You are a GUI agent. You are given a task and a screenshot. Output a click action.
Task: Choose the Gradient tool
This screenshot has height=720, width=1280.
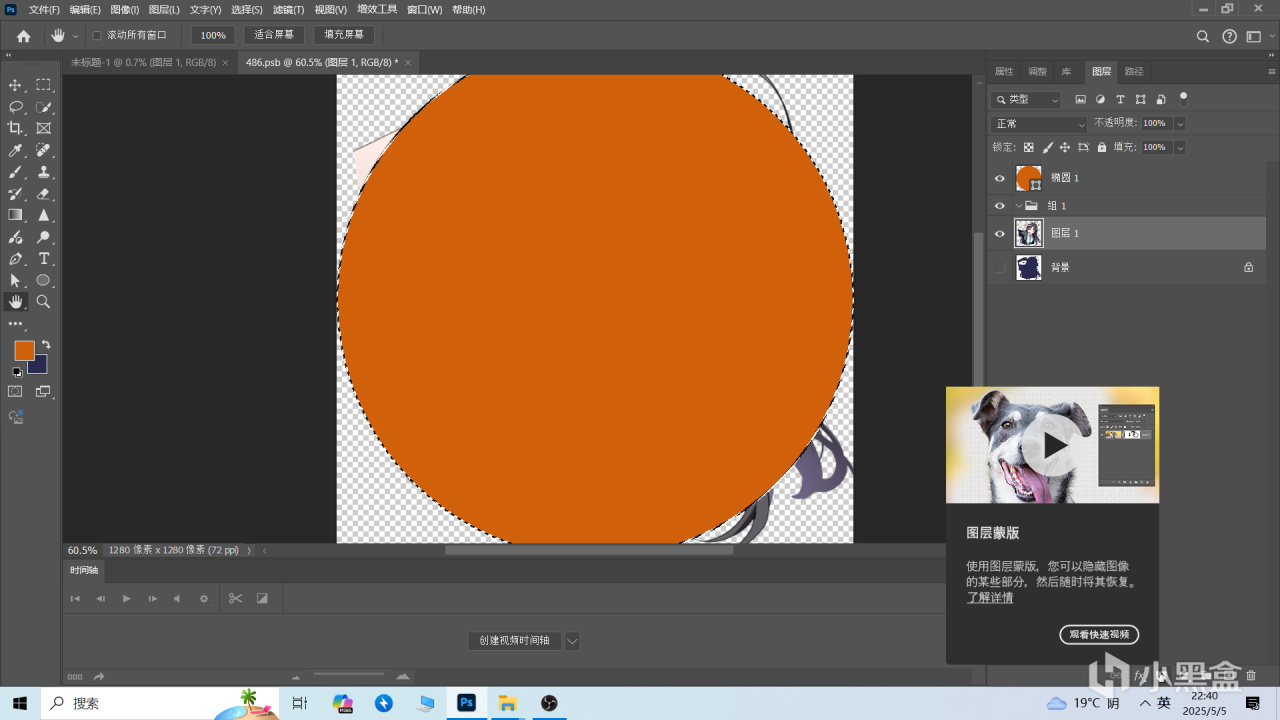[15, 215]
